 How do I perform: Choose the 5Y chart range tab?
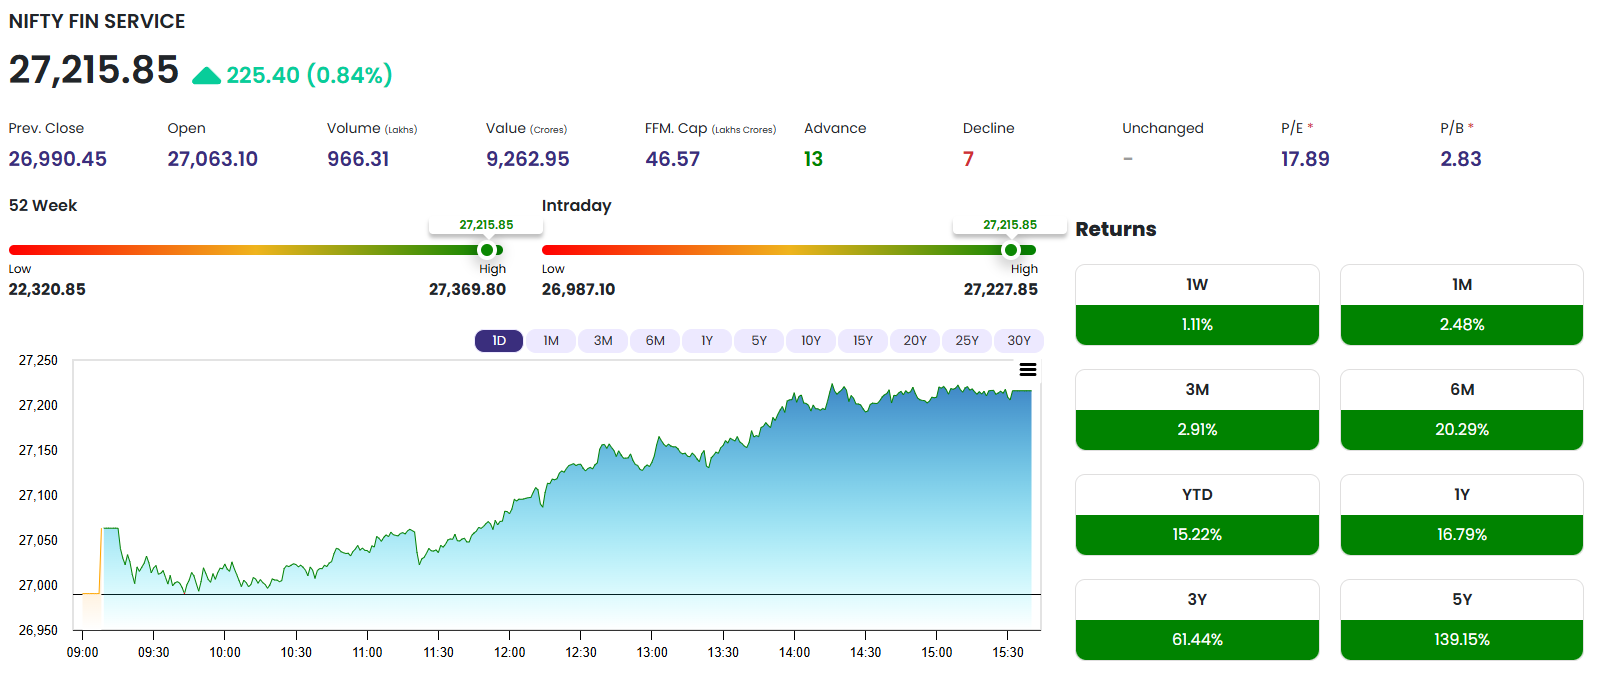click(x=759, y=341)
